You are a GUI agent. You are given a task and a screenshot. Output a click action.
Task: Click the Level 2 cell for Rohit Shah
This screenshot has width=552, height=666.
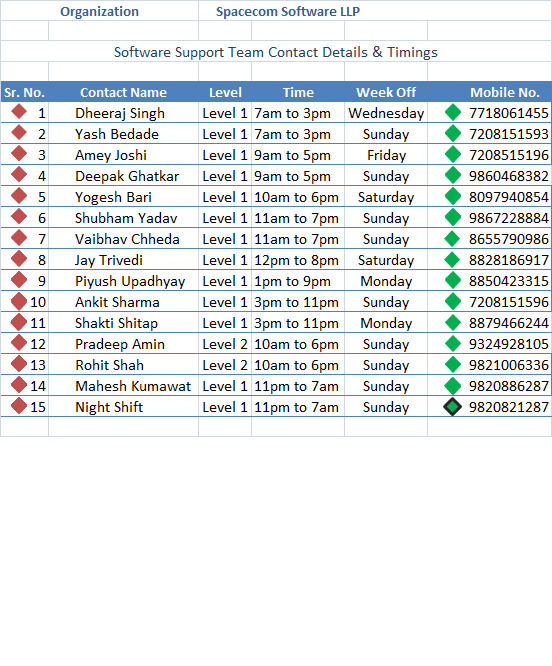225,365
